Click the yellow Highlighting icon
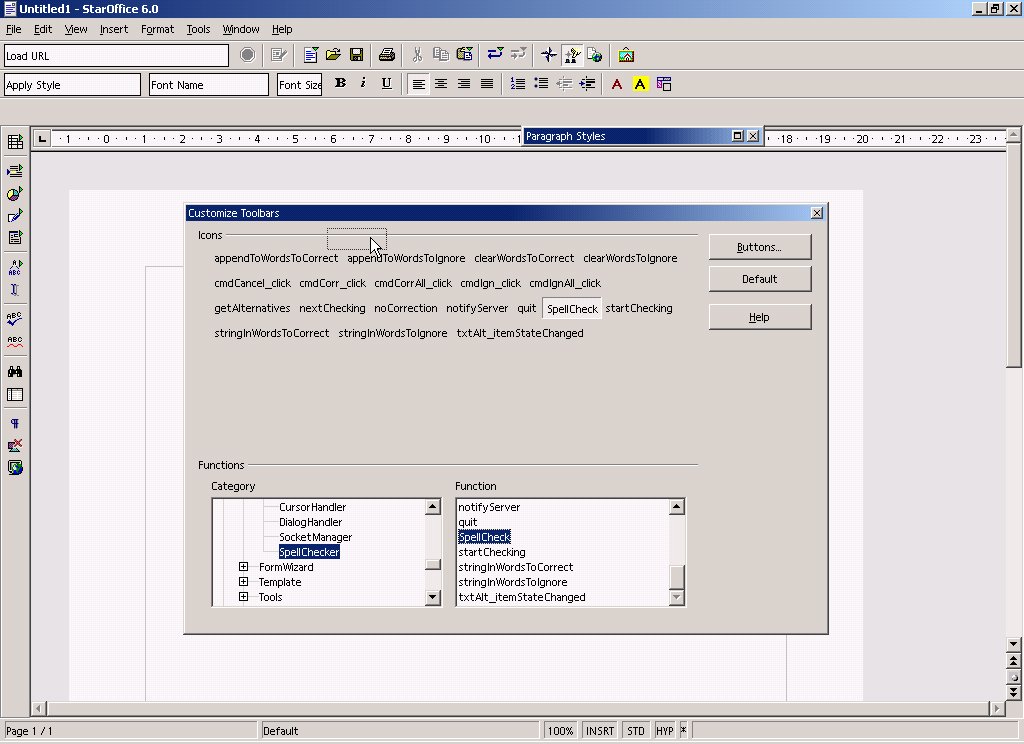1024x744 pixels. tap(640, 84)
